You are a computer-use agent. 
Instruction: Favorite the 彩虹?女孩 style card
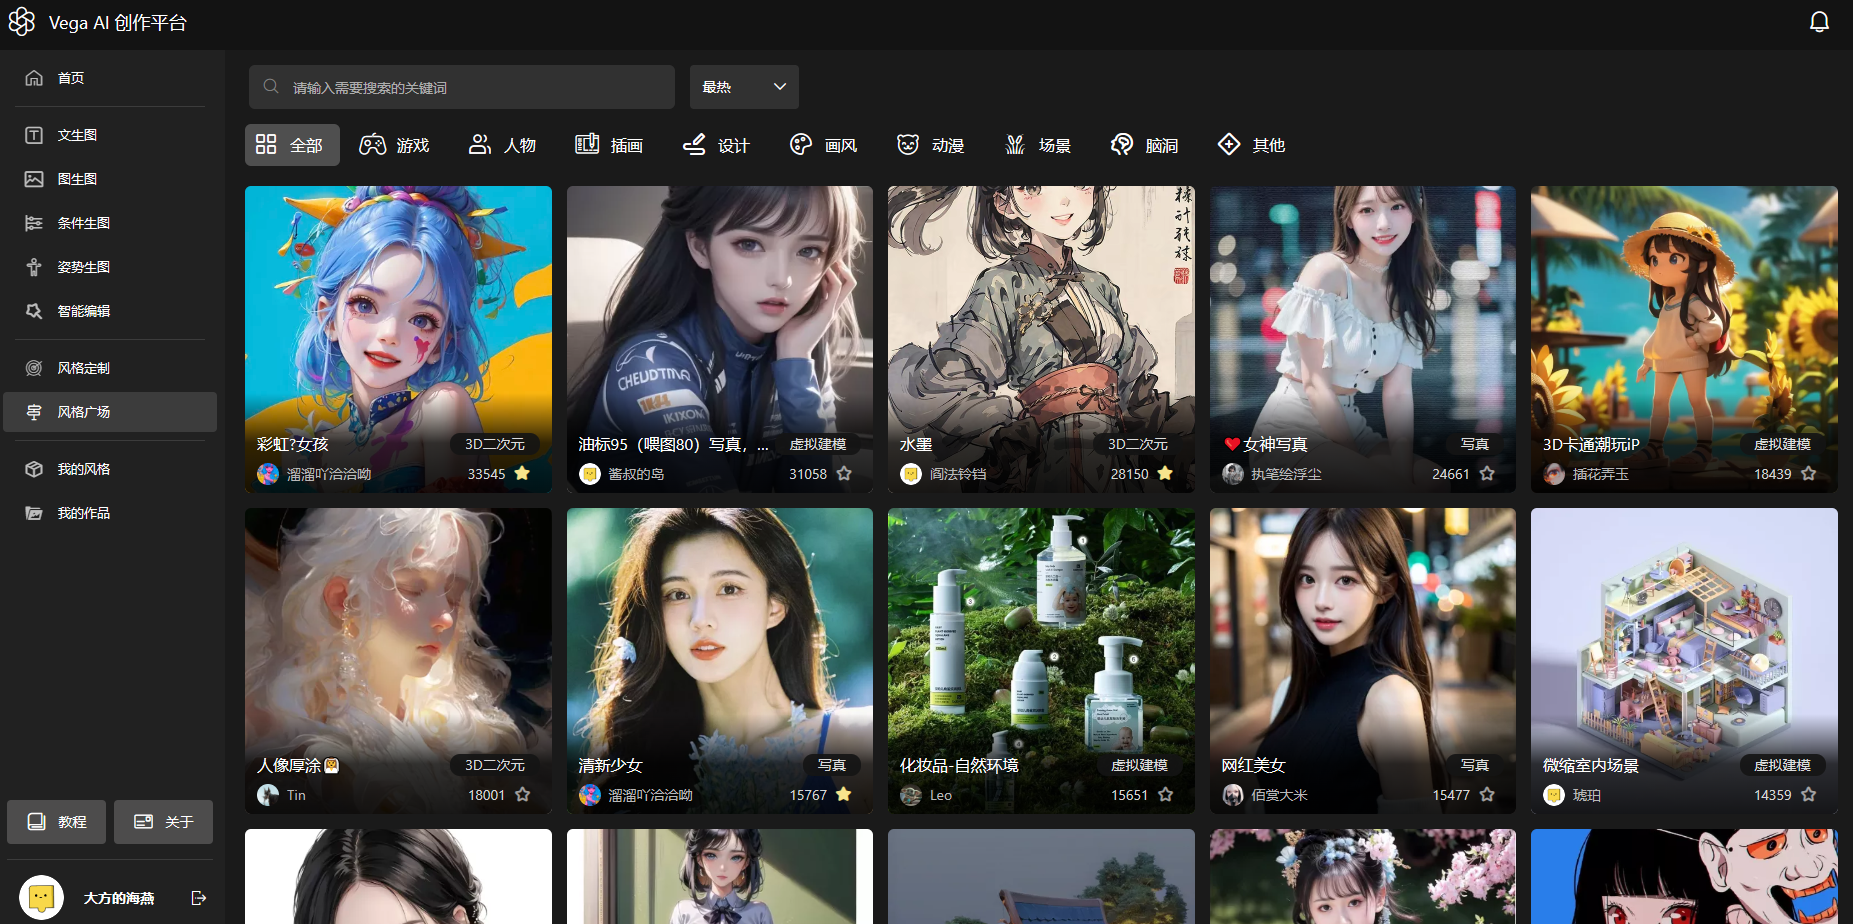523,473
